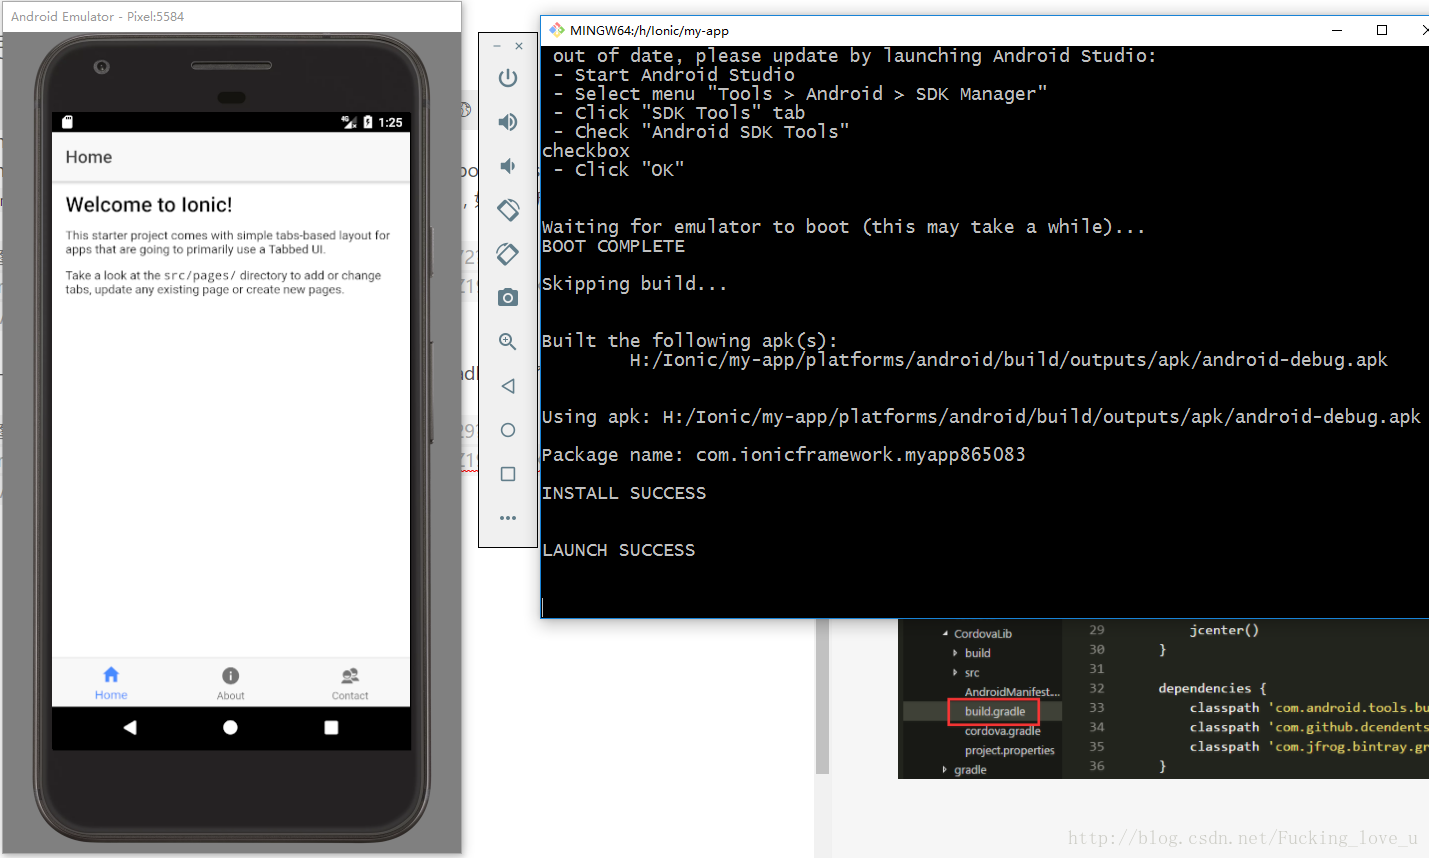Open emulator extended controls (three dots)

click(x=508, y=518)
